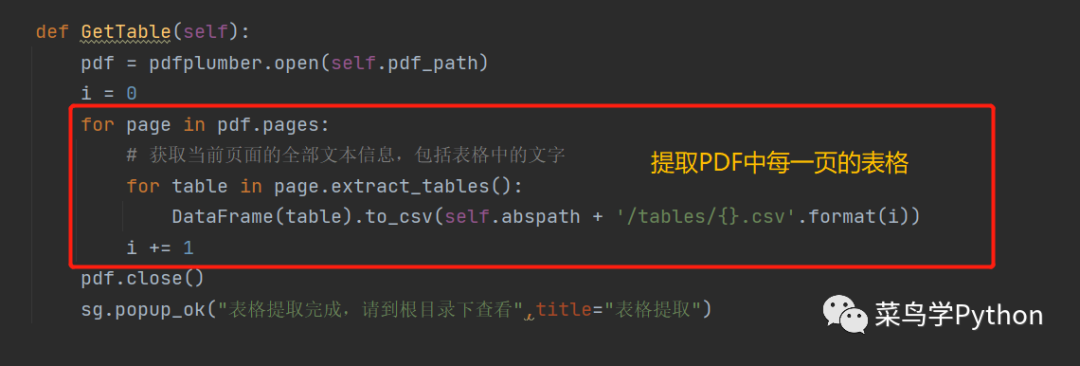Click the i += 1 statement
The height and width of the screenshot is (366, 1080).
(160, 247)
